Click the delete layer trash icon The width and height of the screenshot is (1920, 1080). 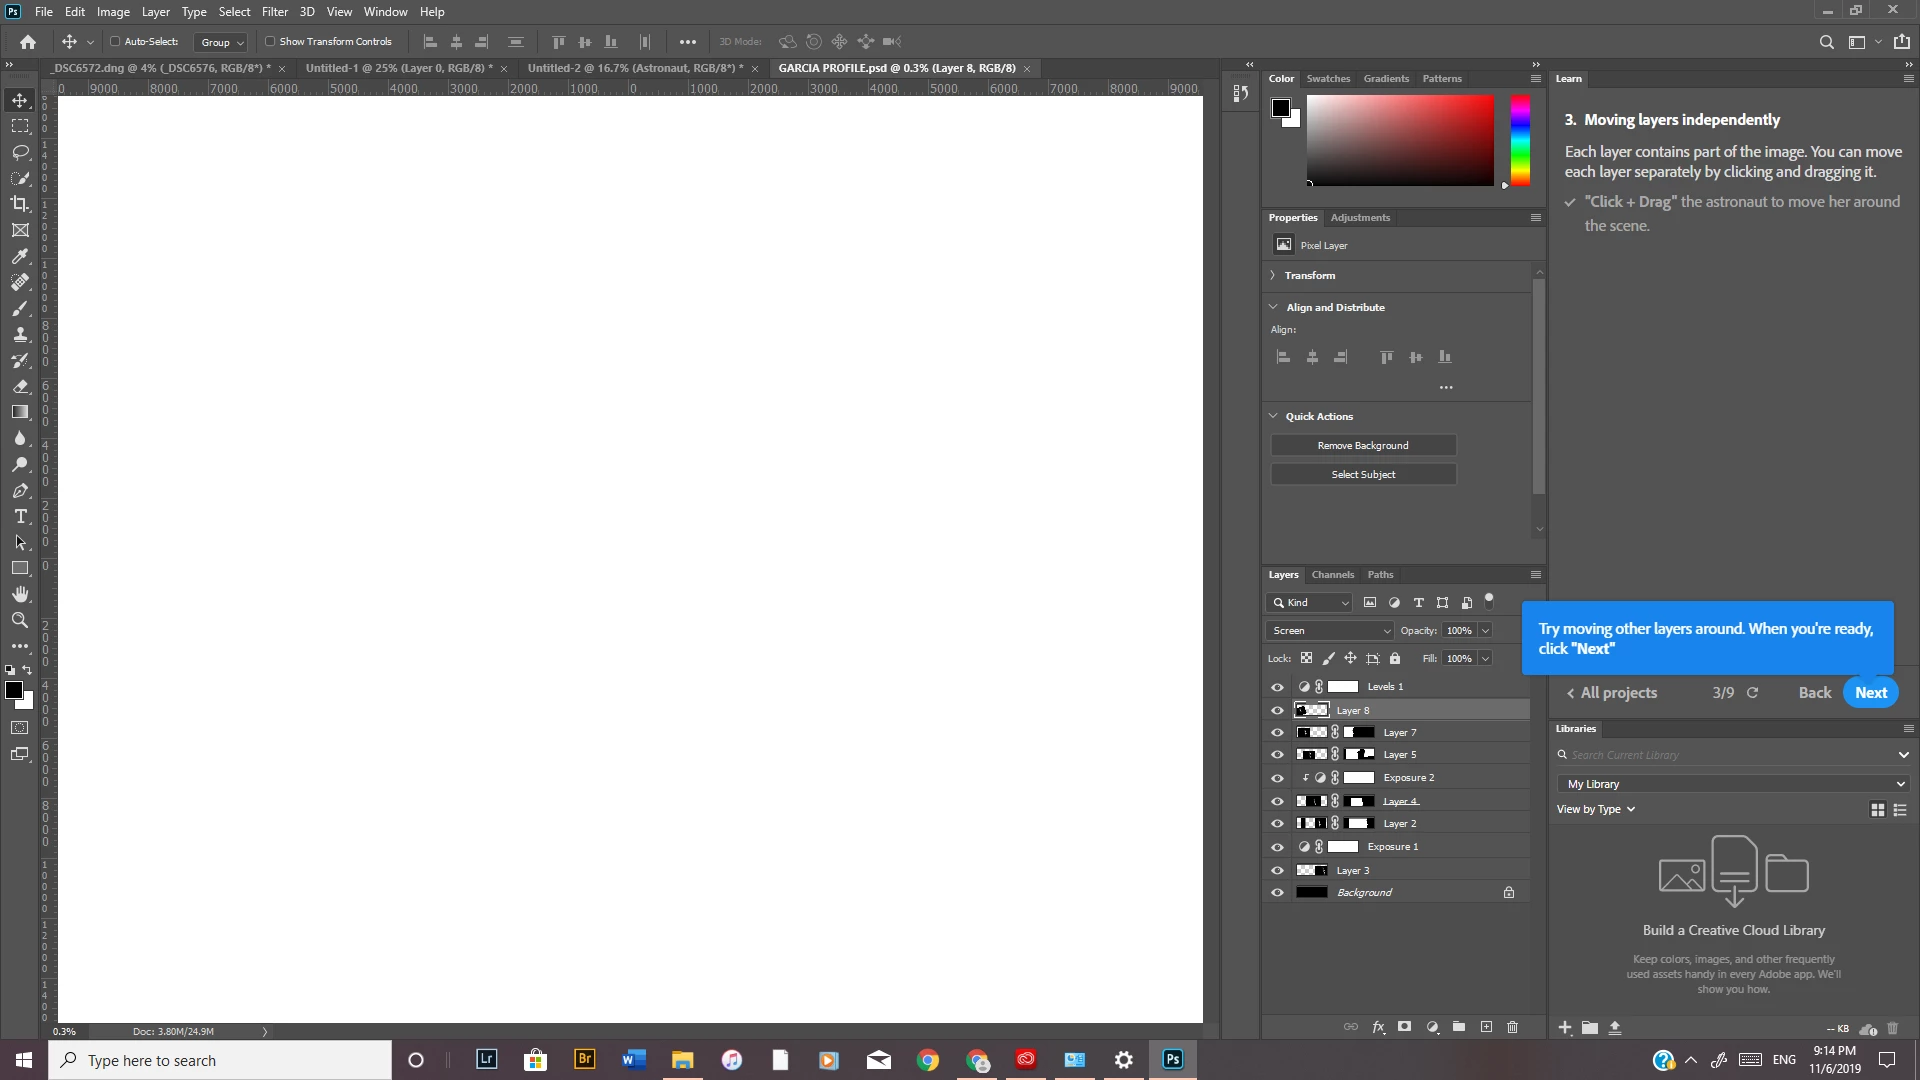1512,1027
